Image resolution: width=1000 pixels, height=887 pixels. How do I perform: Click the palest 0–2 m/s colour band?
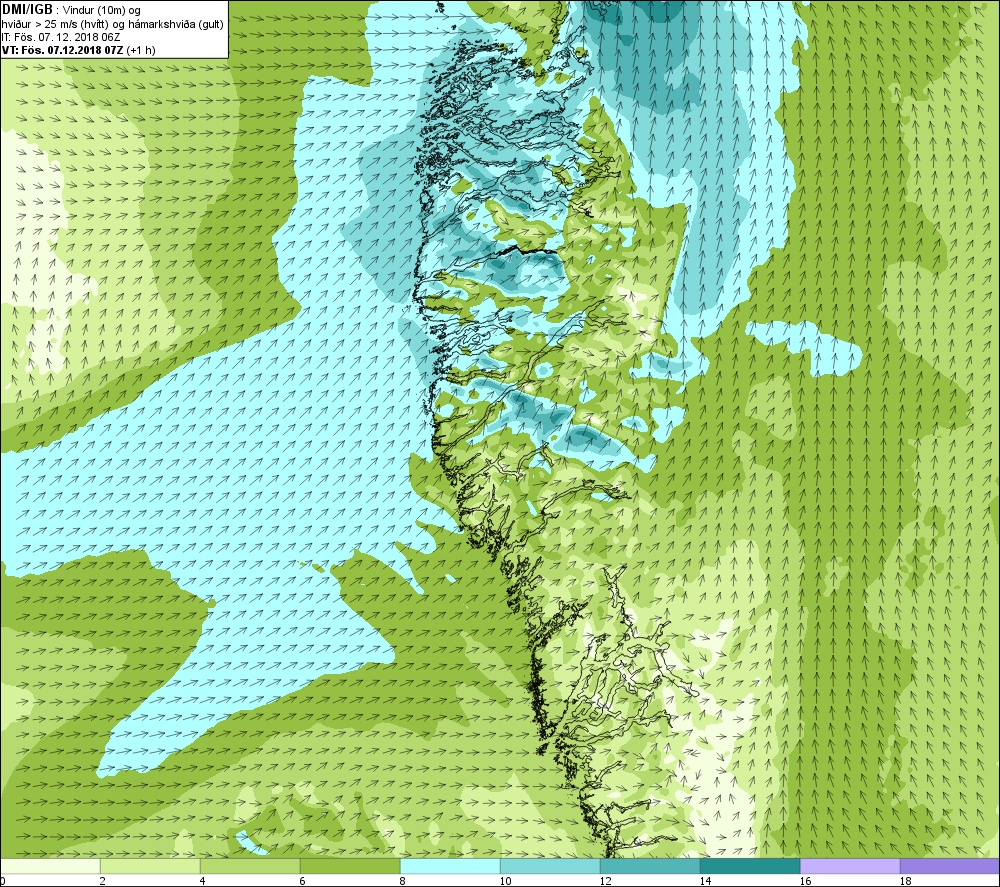pos(50,866)
